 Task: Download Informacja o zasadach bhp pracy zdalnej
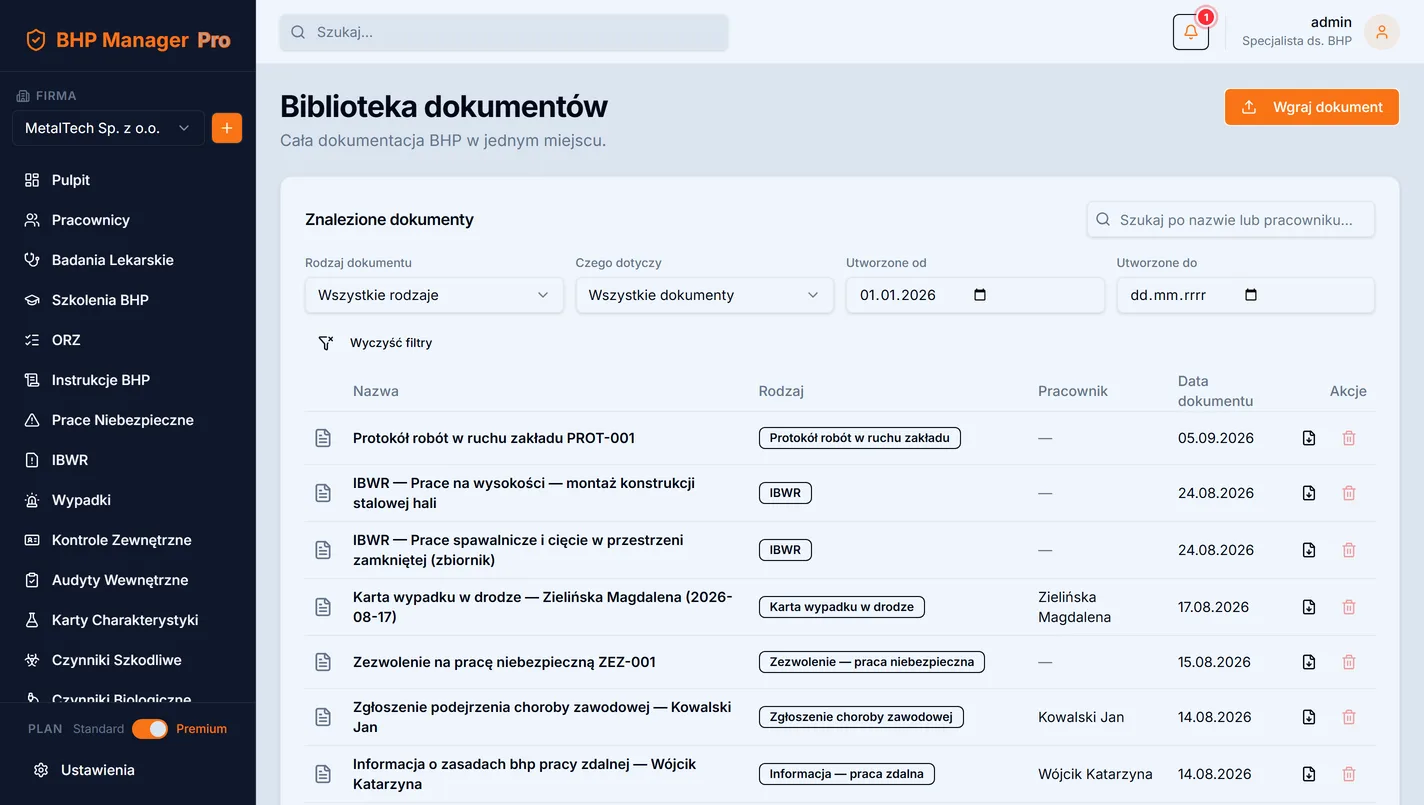point(1309,774)
